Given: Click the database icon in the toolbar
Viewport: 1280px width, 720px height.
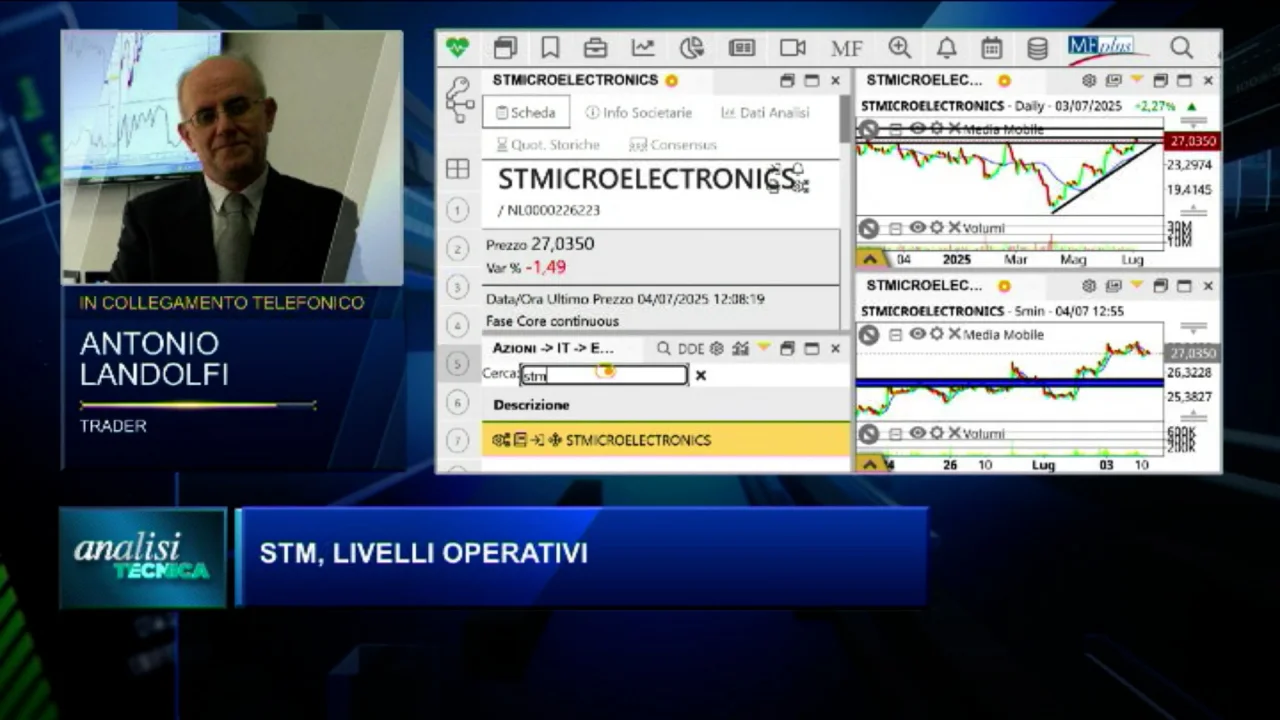Looking at the screenshot, I should (1038, 47).
